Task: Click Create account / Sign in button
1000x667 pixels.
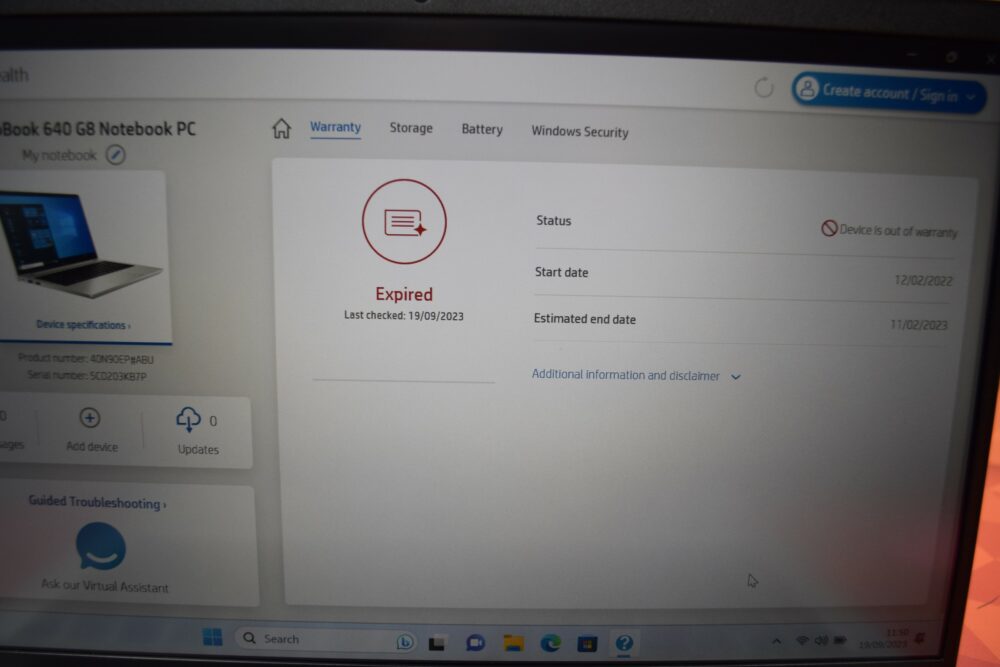Action: [x=889, y=93]
